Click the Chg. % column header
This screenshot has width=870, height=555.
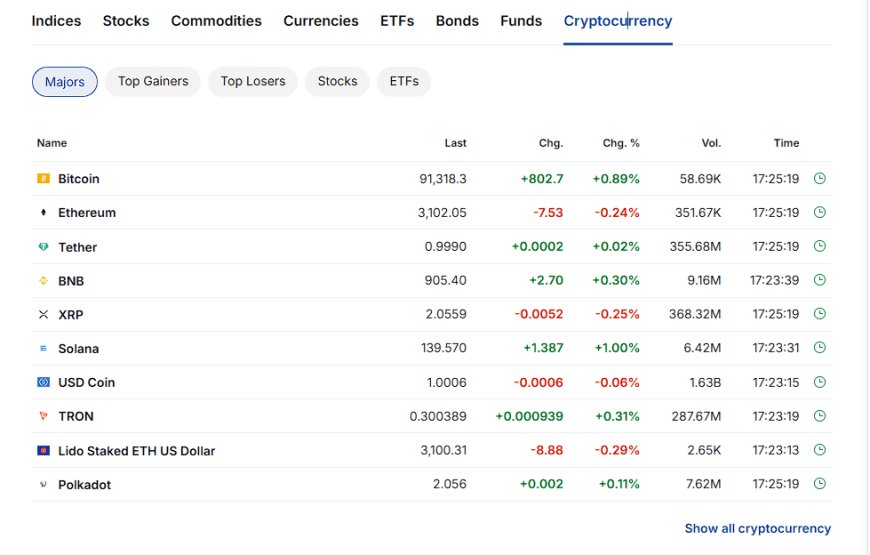coord(621,143)
